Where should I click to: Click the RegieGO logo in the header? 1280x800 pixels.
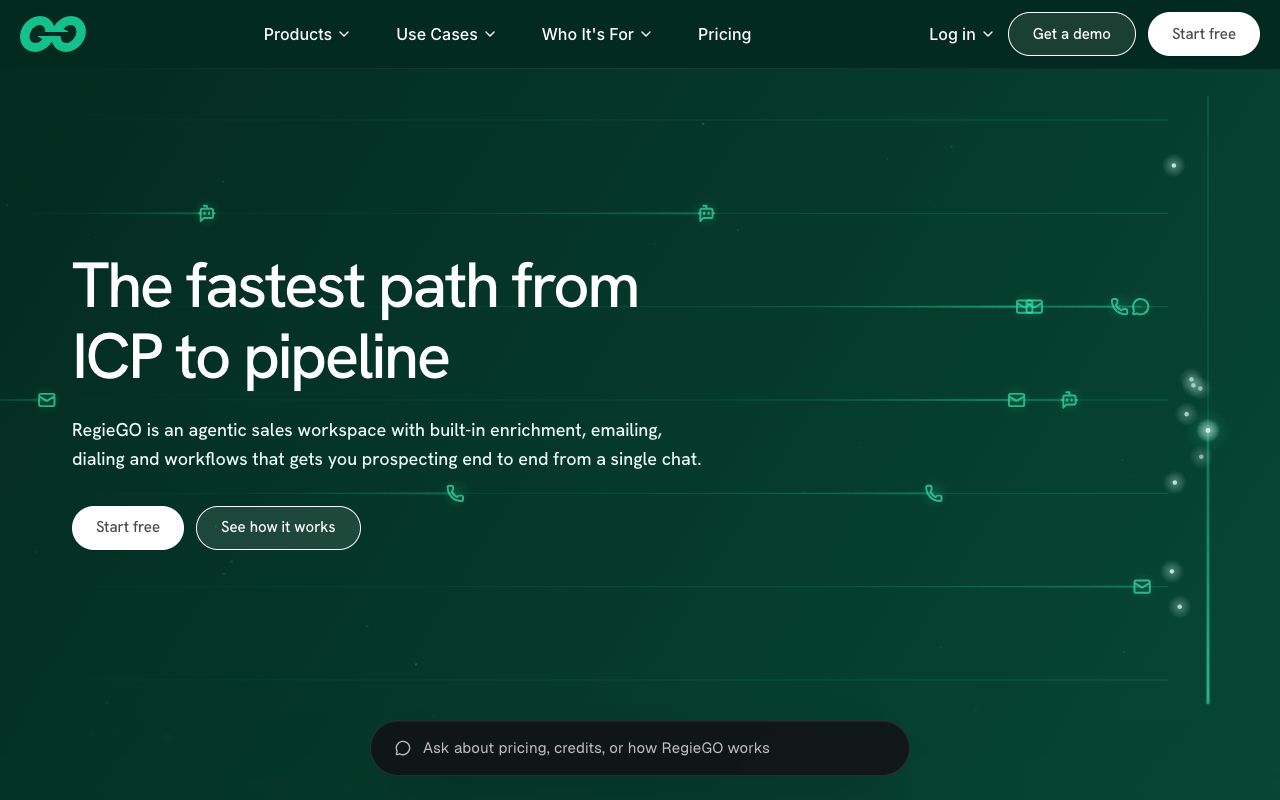point(53,34)
